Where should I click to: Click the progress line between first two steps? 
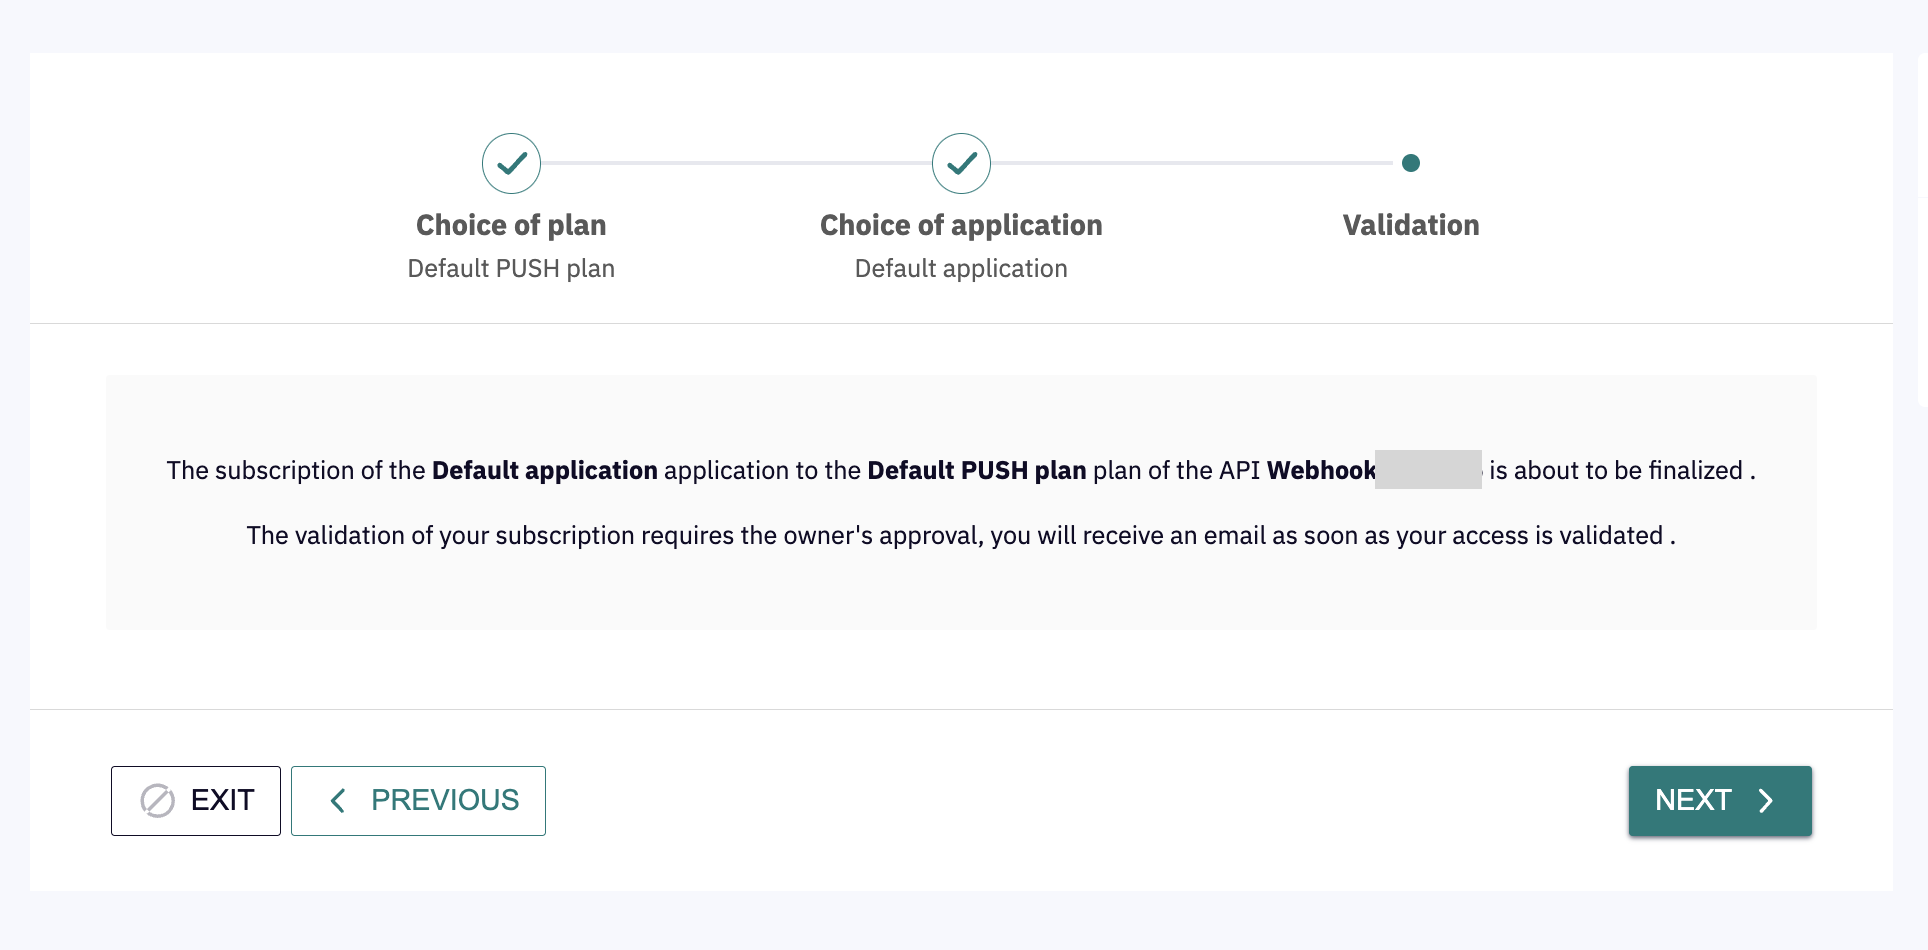tap(736, 163)
